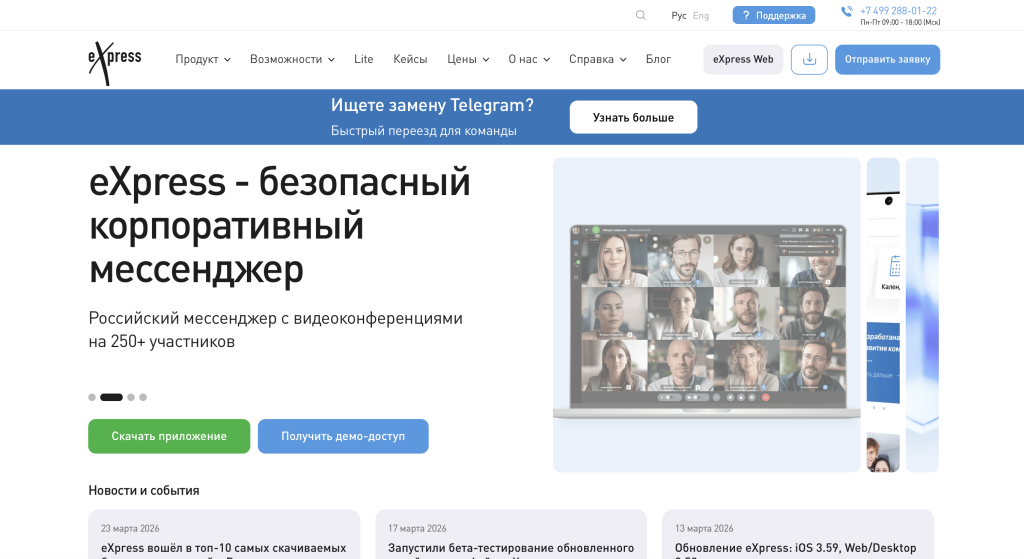Click Узнать больше in Telegram banner

tap(633, 117)
